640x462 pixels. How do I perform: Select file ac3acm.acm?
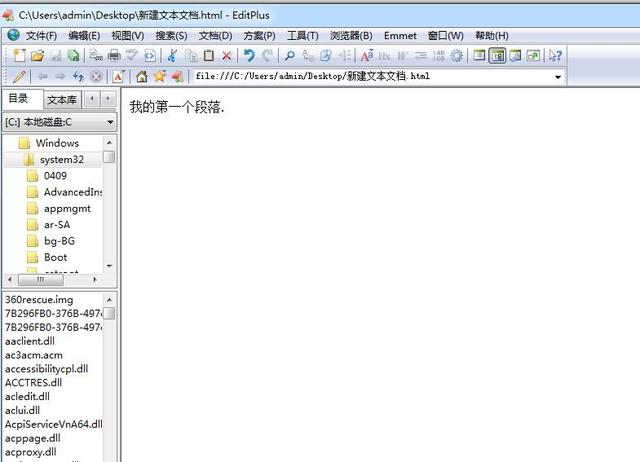(34, 355)
